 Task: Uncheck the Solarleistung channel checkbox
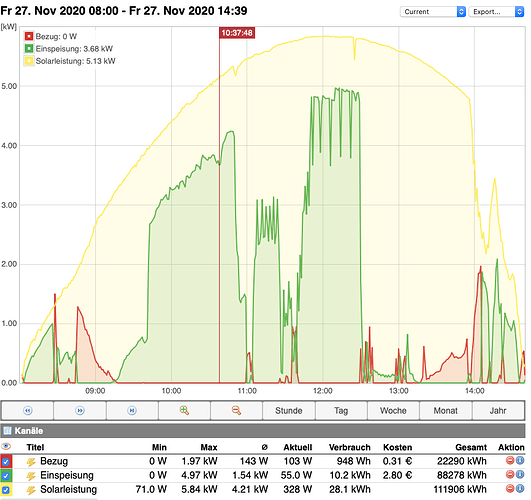coord(6,490)
